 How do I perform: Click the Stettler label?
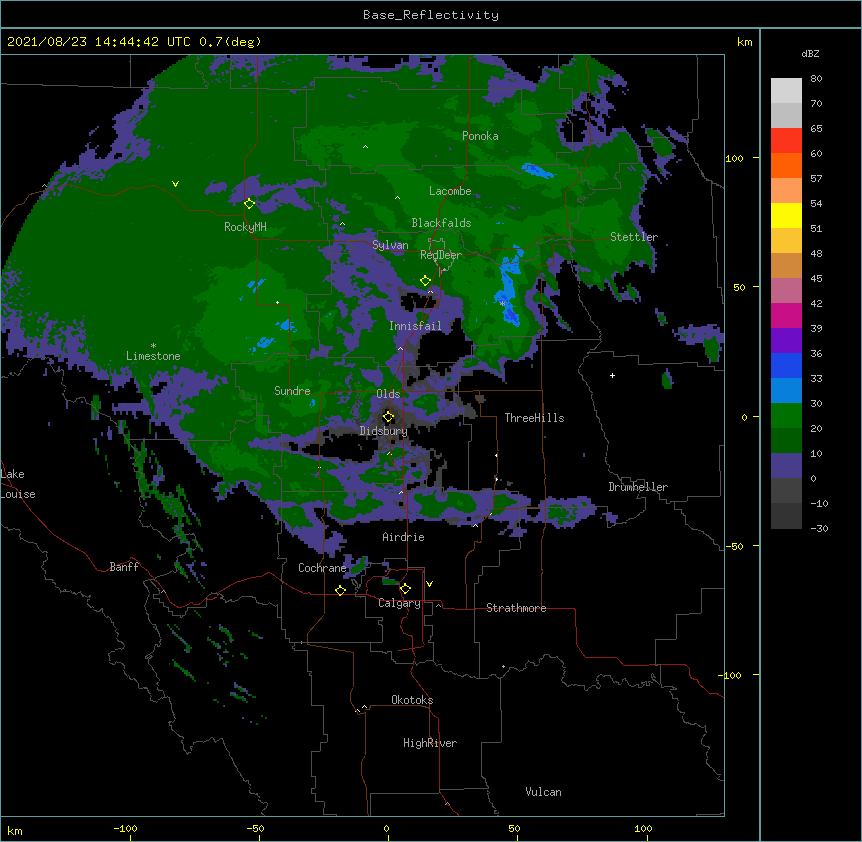(634, 236)
